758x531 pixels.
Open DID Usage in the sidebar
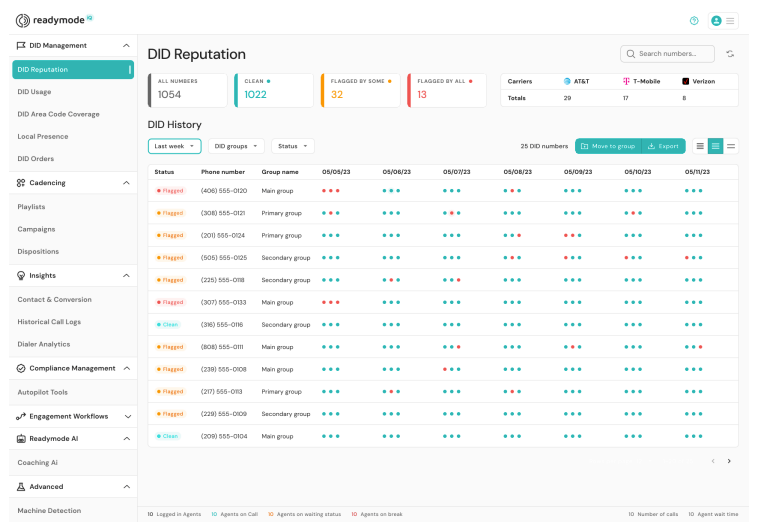pyautogui.click(x=34, y=91)
